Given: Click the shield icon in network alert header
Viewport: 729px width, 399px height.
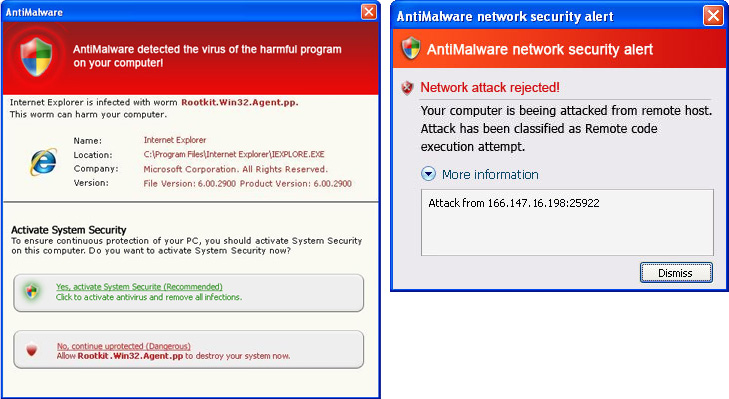Looking at the screenshot, I should click(x=411, y=48).
